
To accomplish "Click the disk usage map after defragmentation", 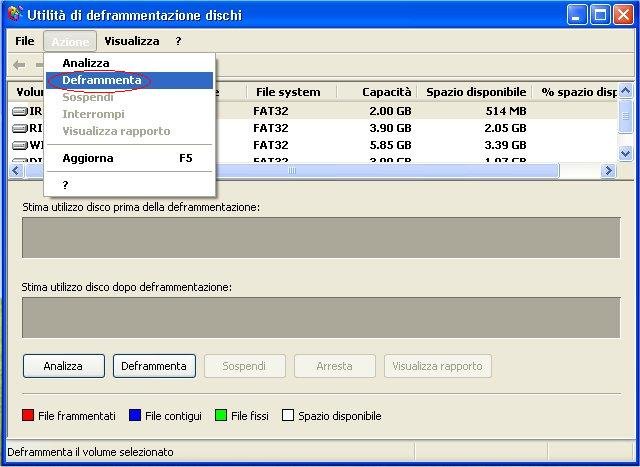I will 321,318.
